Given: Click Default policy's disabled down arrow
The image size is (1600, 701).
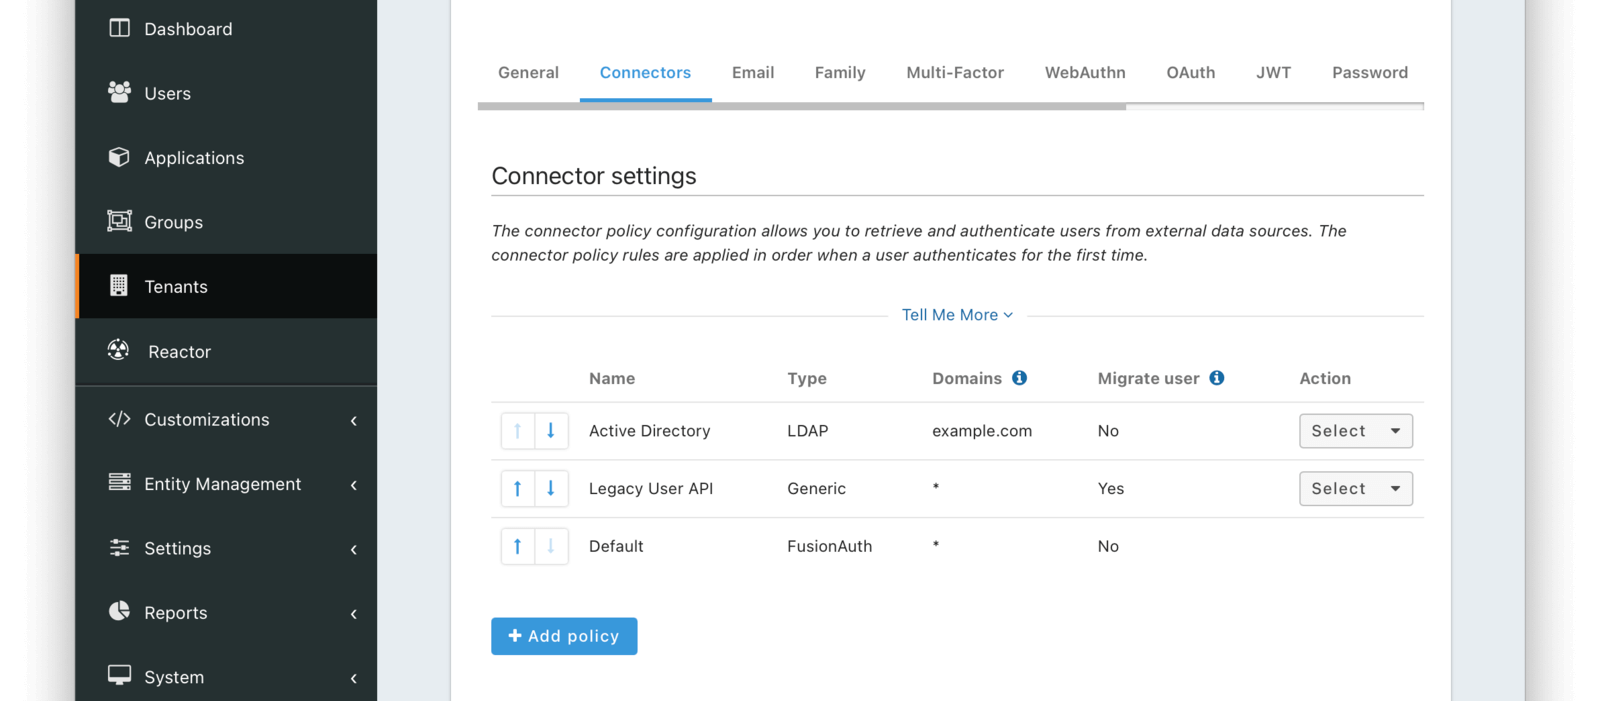Looking at the screenshot, I should (551, 546).
